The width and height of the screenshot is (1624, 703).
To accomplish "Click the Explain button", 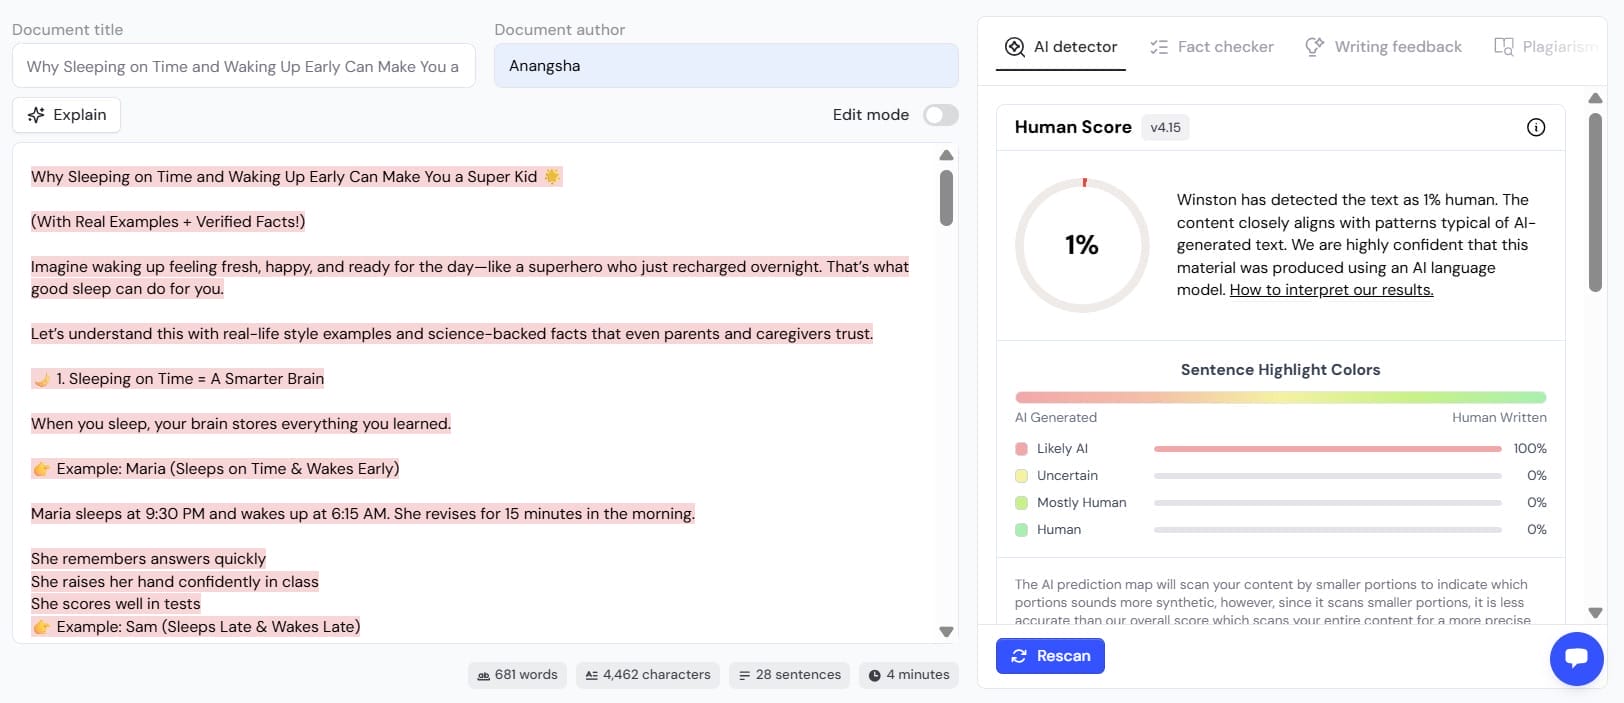I will coord(66,115).
